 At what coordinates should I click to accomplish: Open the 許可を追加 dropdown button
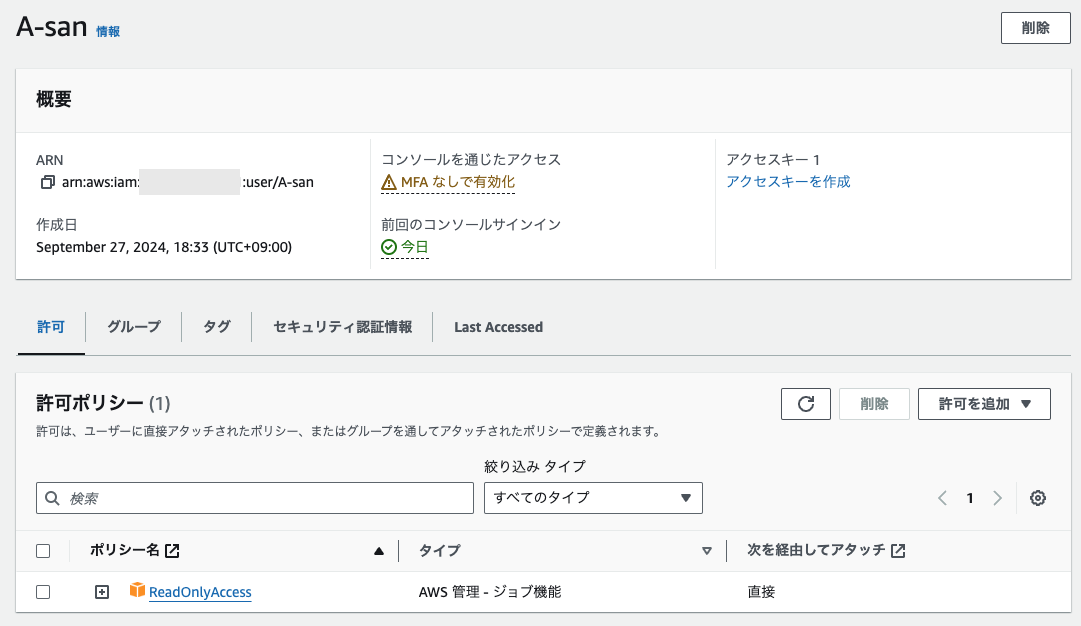pyautogui.click(x=984, y=404)
